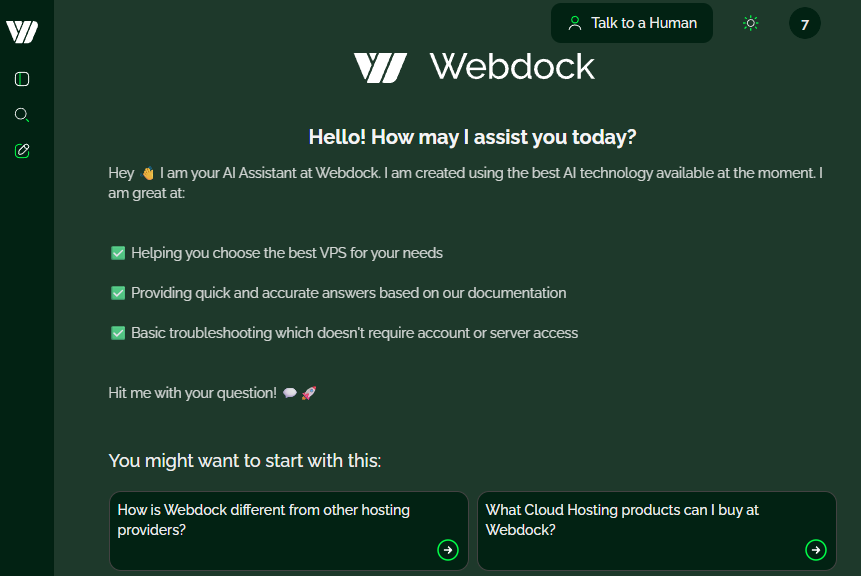861x576 pixels.
Task: Toggle light theme with the sun icon
Action: coord(751,23)
